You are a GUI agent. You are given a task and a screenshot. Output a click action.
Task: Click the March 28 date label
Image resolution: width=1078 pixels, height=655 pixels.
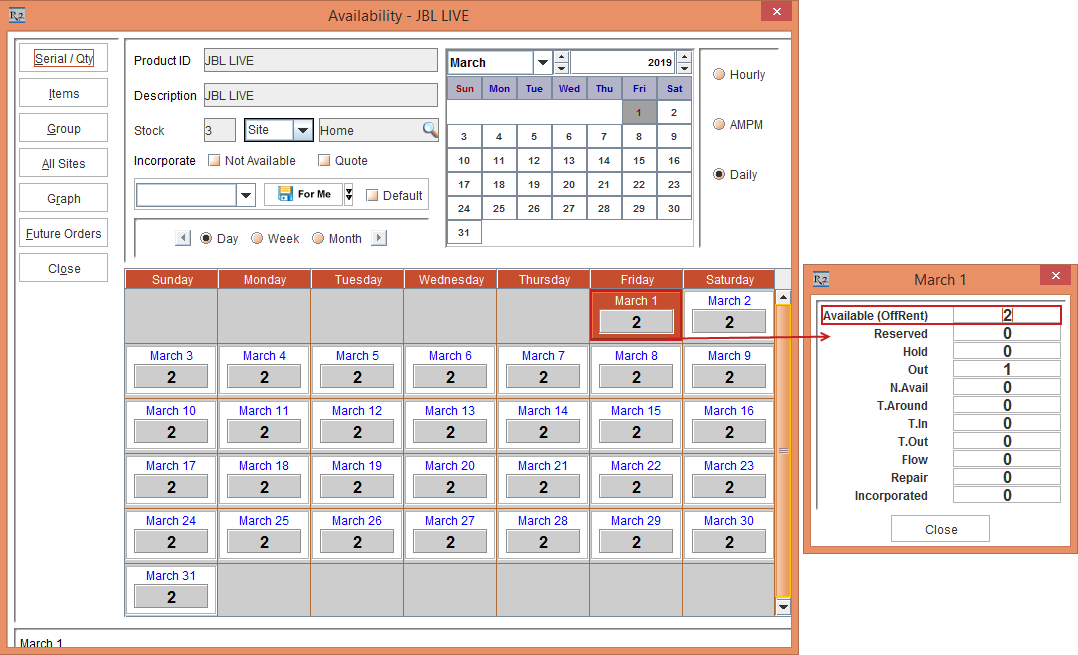pyautogui.click(x=543, y=520)
